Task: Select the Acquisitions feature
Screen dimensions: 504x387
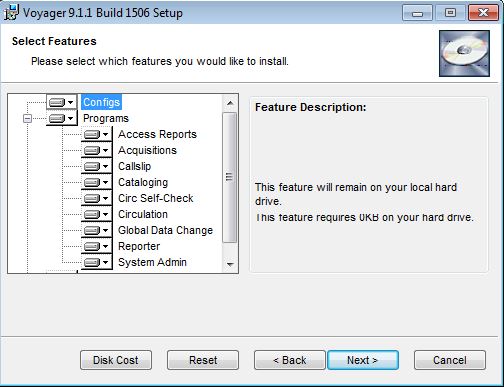Action: coord(147,150)
